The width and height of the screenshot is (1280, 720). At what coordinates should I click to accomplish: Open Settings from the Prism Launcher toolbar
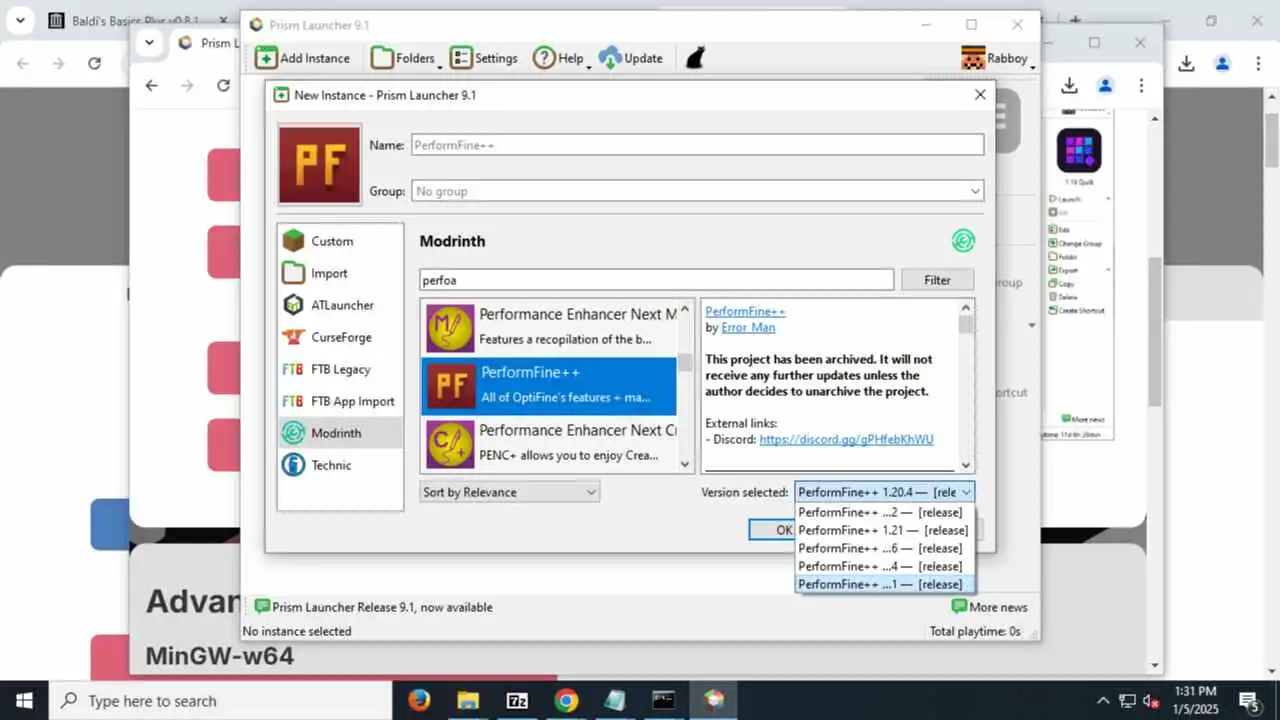[x=484, y=58]
